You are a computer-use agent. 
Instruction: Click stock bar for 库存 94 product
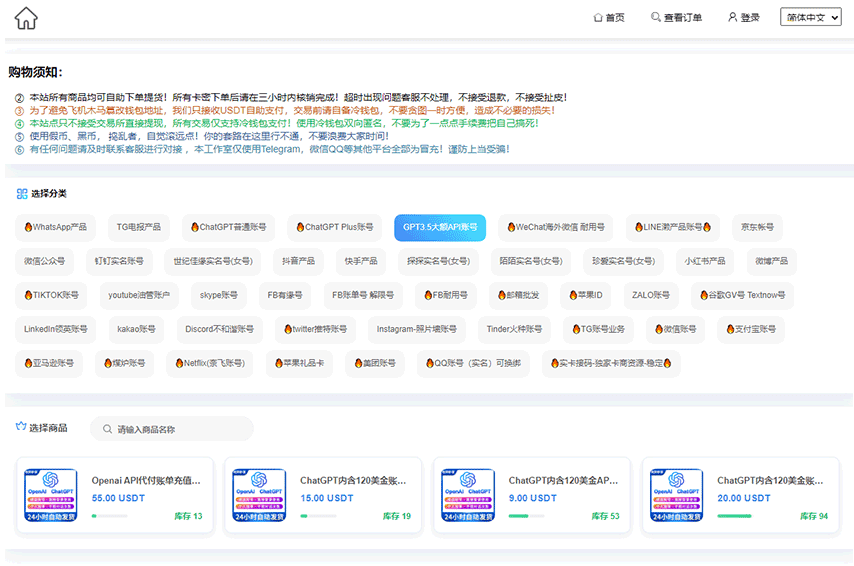click(735, 516)
